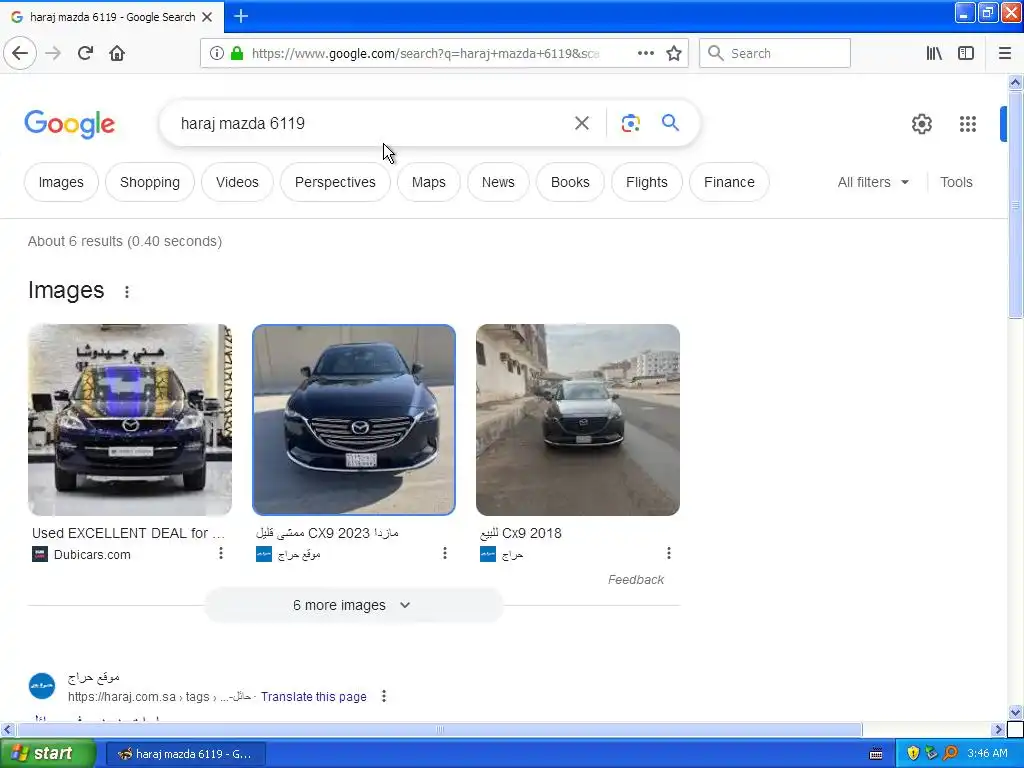
Task: Open the Firefox library icon
Action: (934, 54)
